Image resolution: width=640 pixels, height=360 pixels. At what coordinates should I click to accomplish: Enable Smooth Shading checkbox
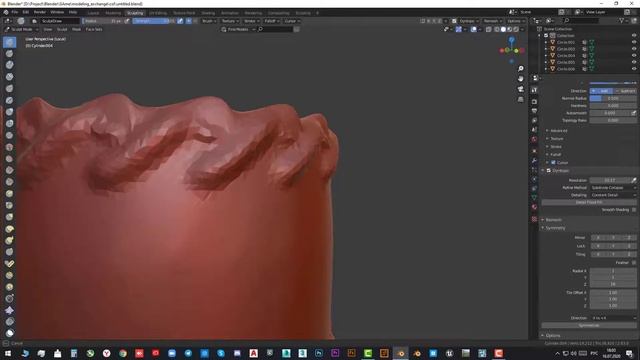tap(634, 210)
